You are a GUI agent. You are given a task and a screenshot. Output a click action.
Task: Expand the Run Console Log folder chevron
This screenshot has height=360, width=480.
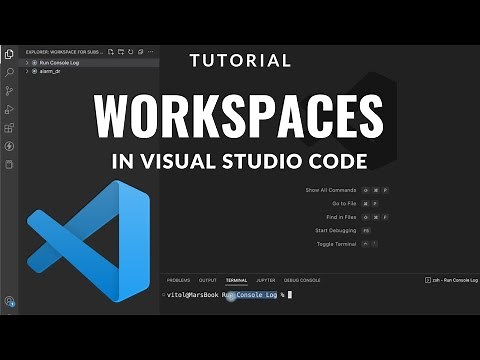[27, 63]
